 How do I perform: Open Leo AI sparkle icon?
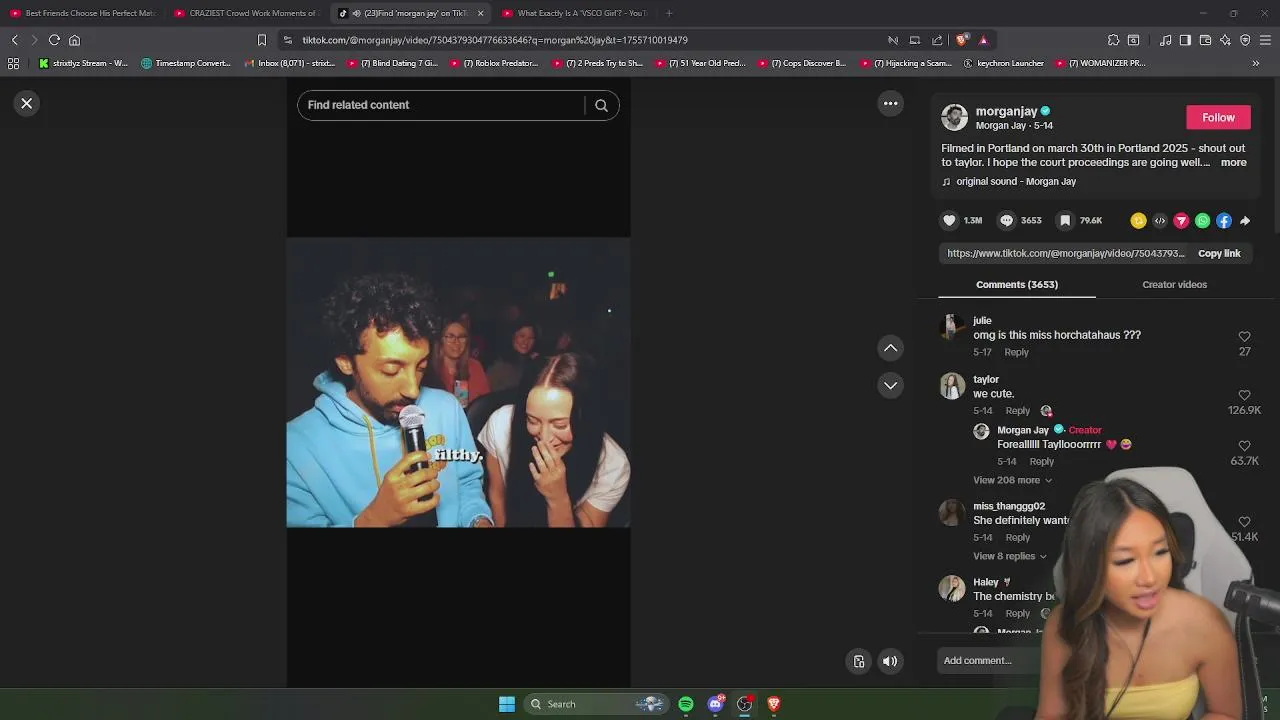coord(1225,40)
